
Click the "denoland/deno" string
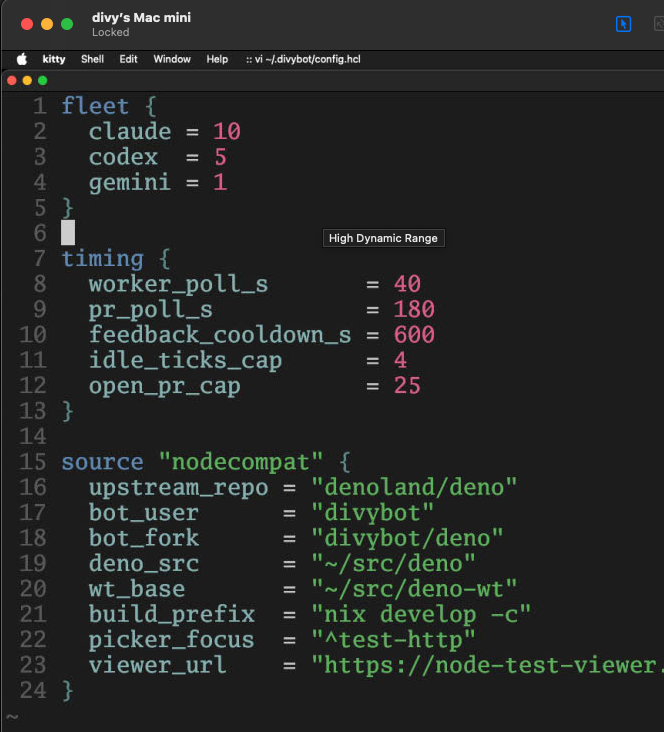(x=414, y=487)
